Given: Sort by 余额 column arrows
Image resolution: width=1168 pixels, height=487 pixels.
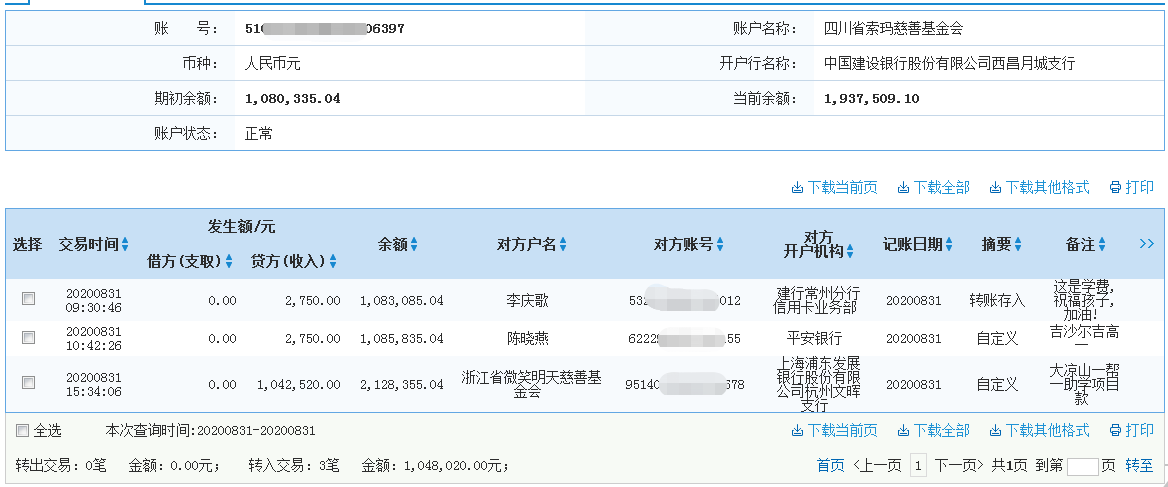Looking at the screenshot, I should pos(413,245).
